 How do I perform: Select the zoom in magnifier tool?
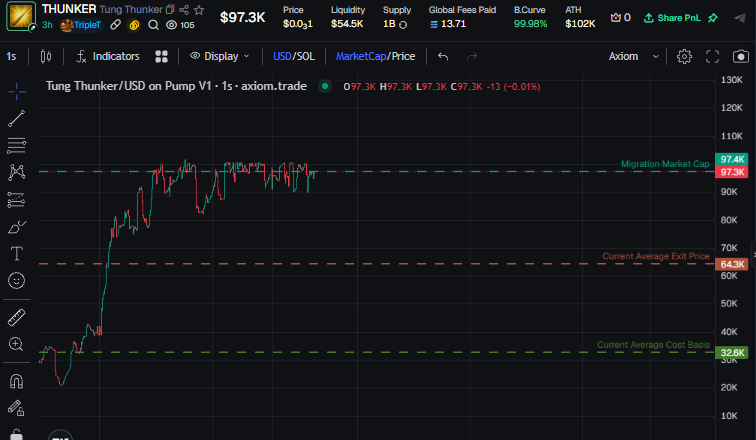pos(16,344)
